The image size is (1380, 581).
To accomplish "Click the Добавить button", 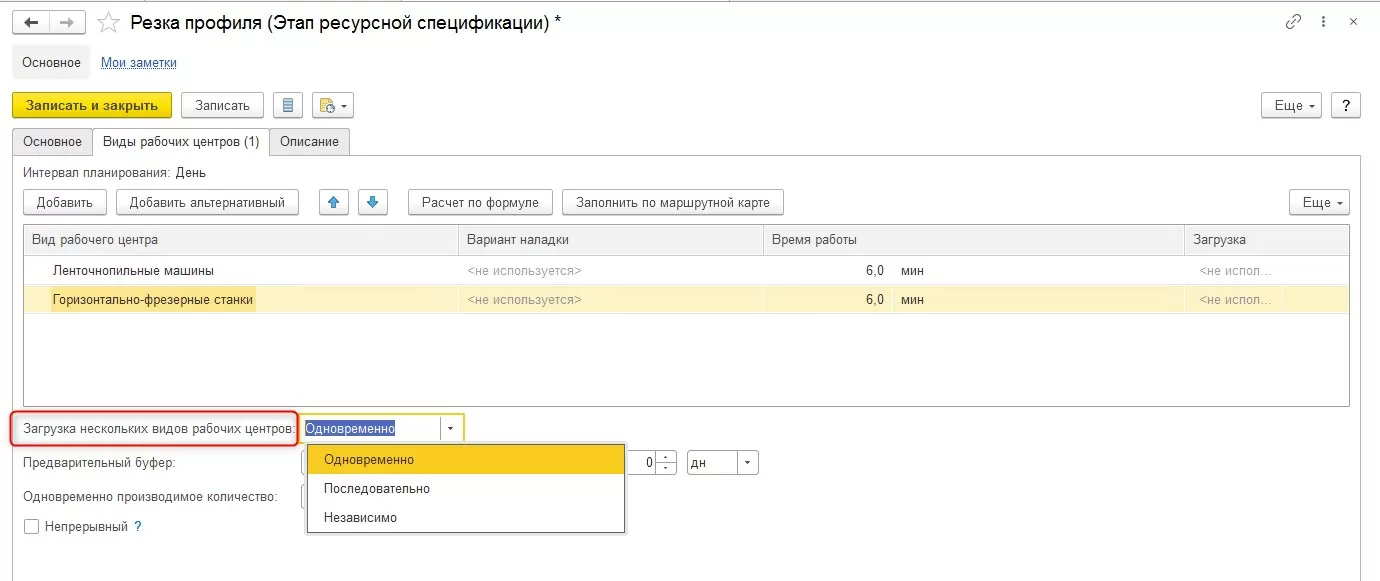I will click(x=65, y=202).
